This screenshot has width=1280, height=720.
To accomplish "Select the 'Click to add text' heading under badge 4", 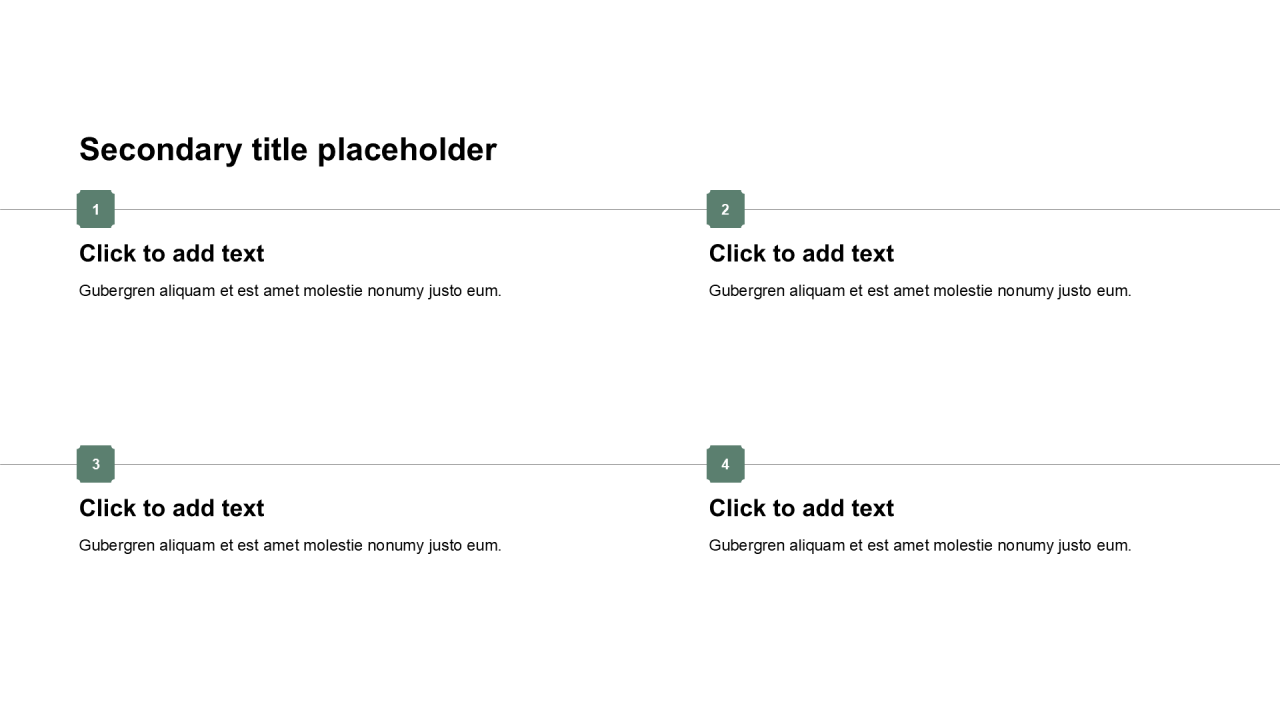I will point(801,509).
